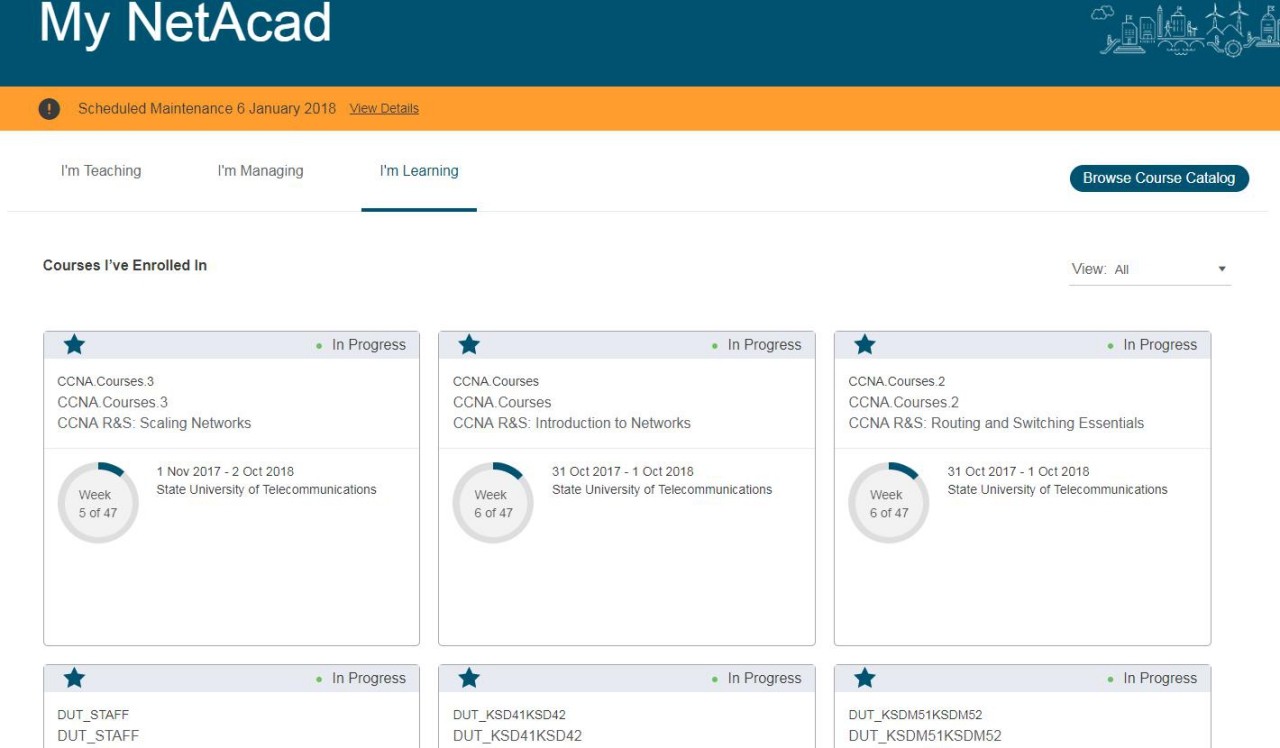
Task: Click In Progress status on DUT_STAFF card
Action: [x=361, y=678]
